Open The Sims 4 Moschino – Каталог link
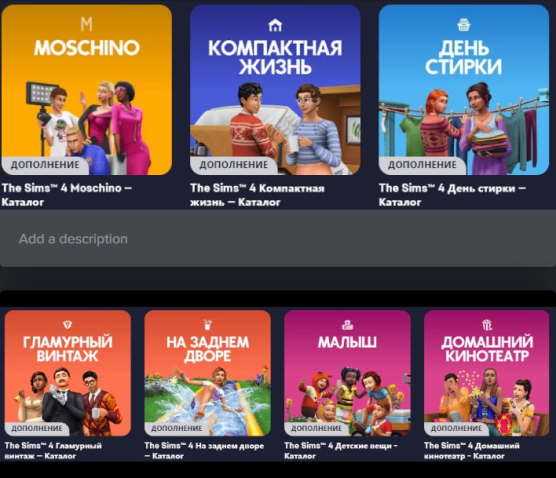This screenshot has height=478, width=556. pyautogui.click(x=67, y=195)
